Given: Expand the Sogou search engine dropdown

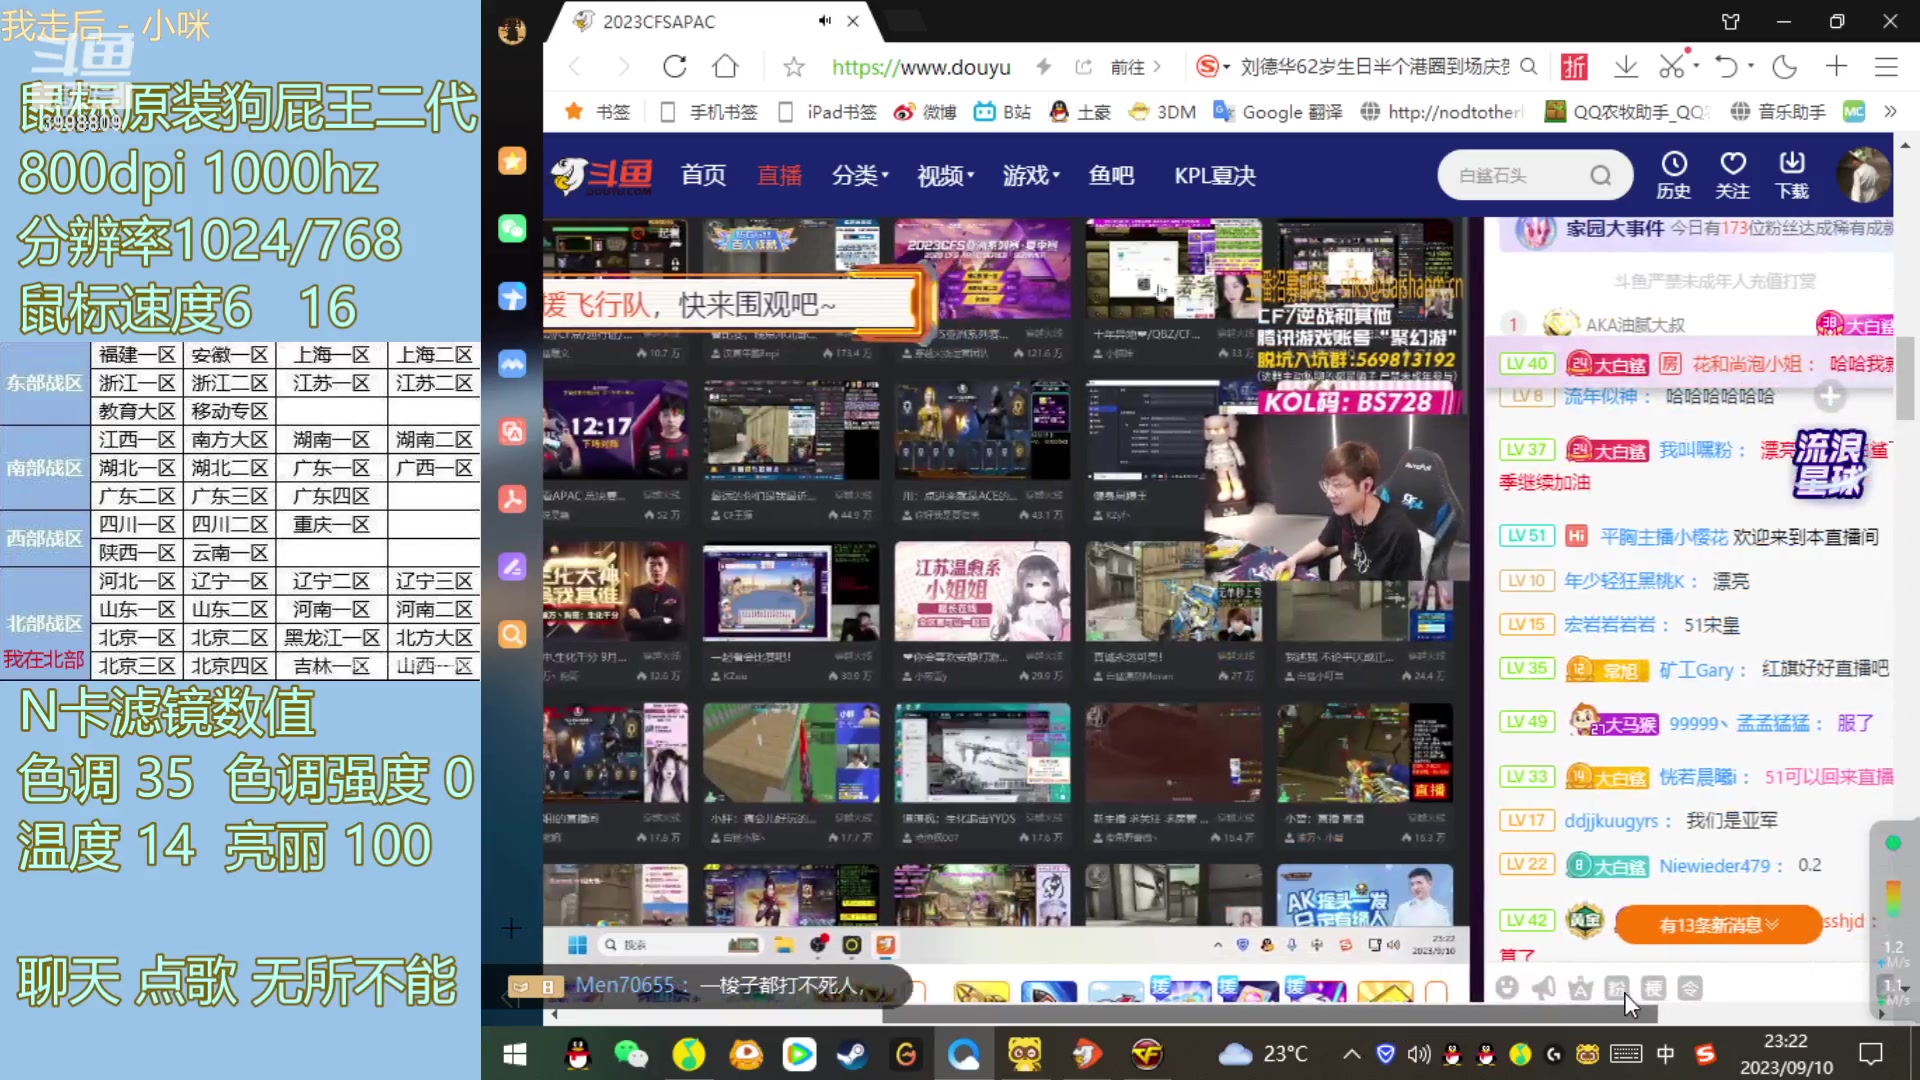Looking at the screenshot, I should 1227,67.
